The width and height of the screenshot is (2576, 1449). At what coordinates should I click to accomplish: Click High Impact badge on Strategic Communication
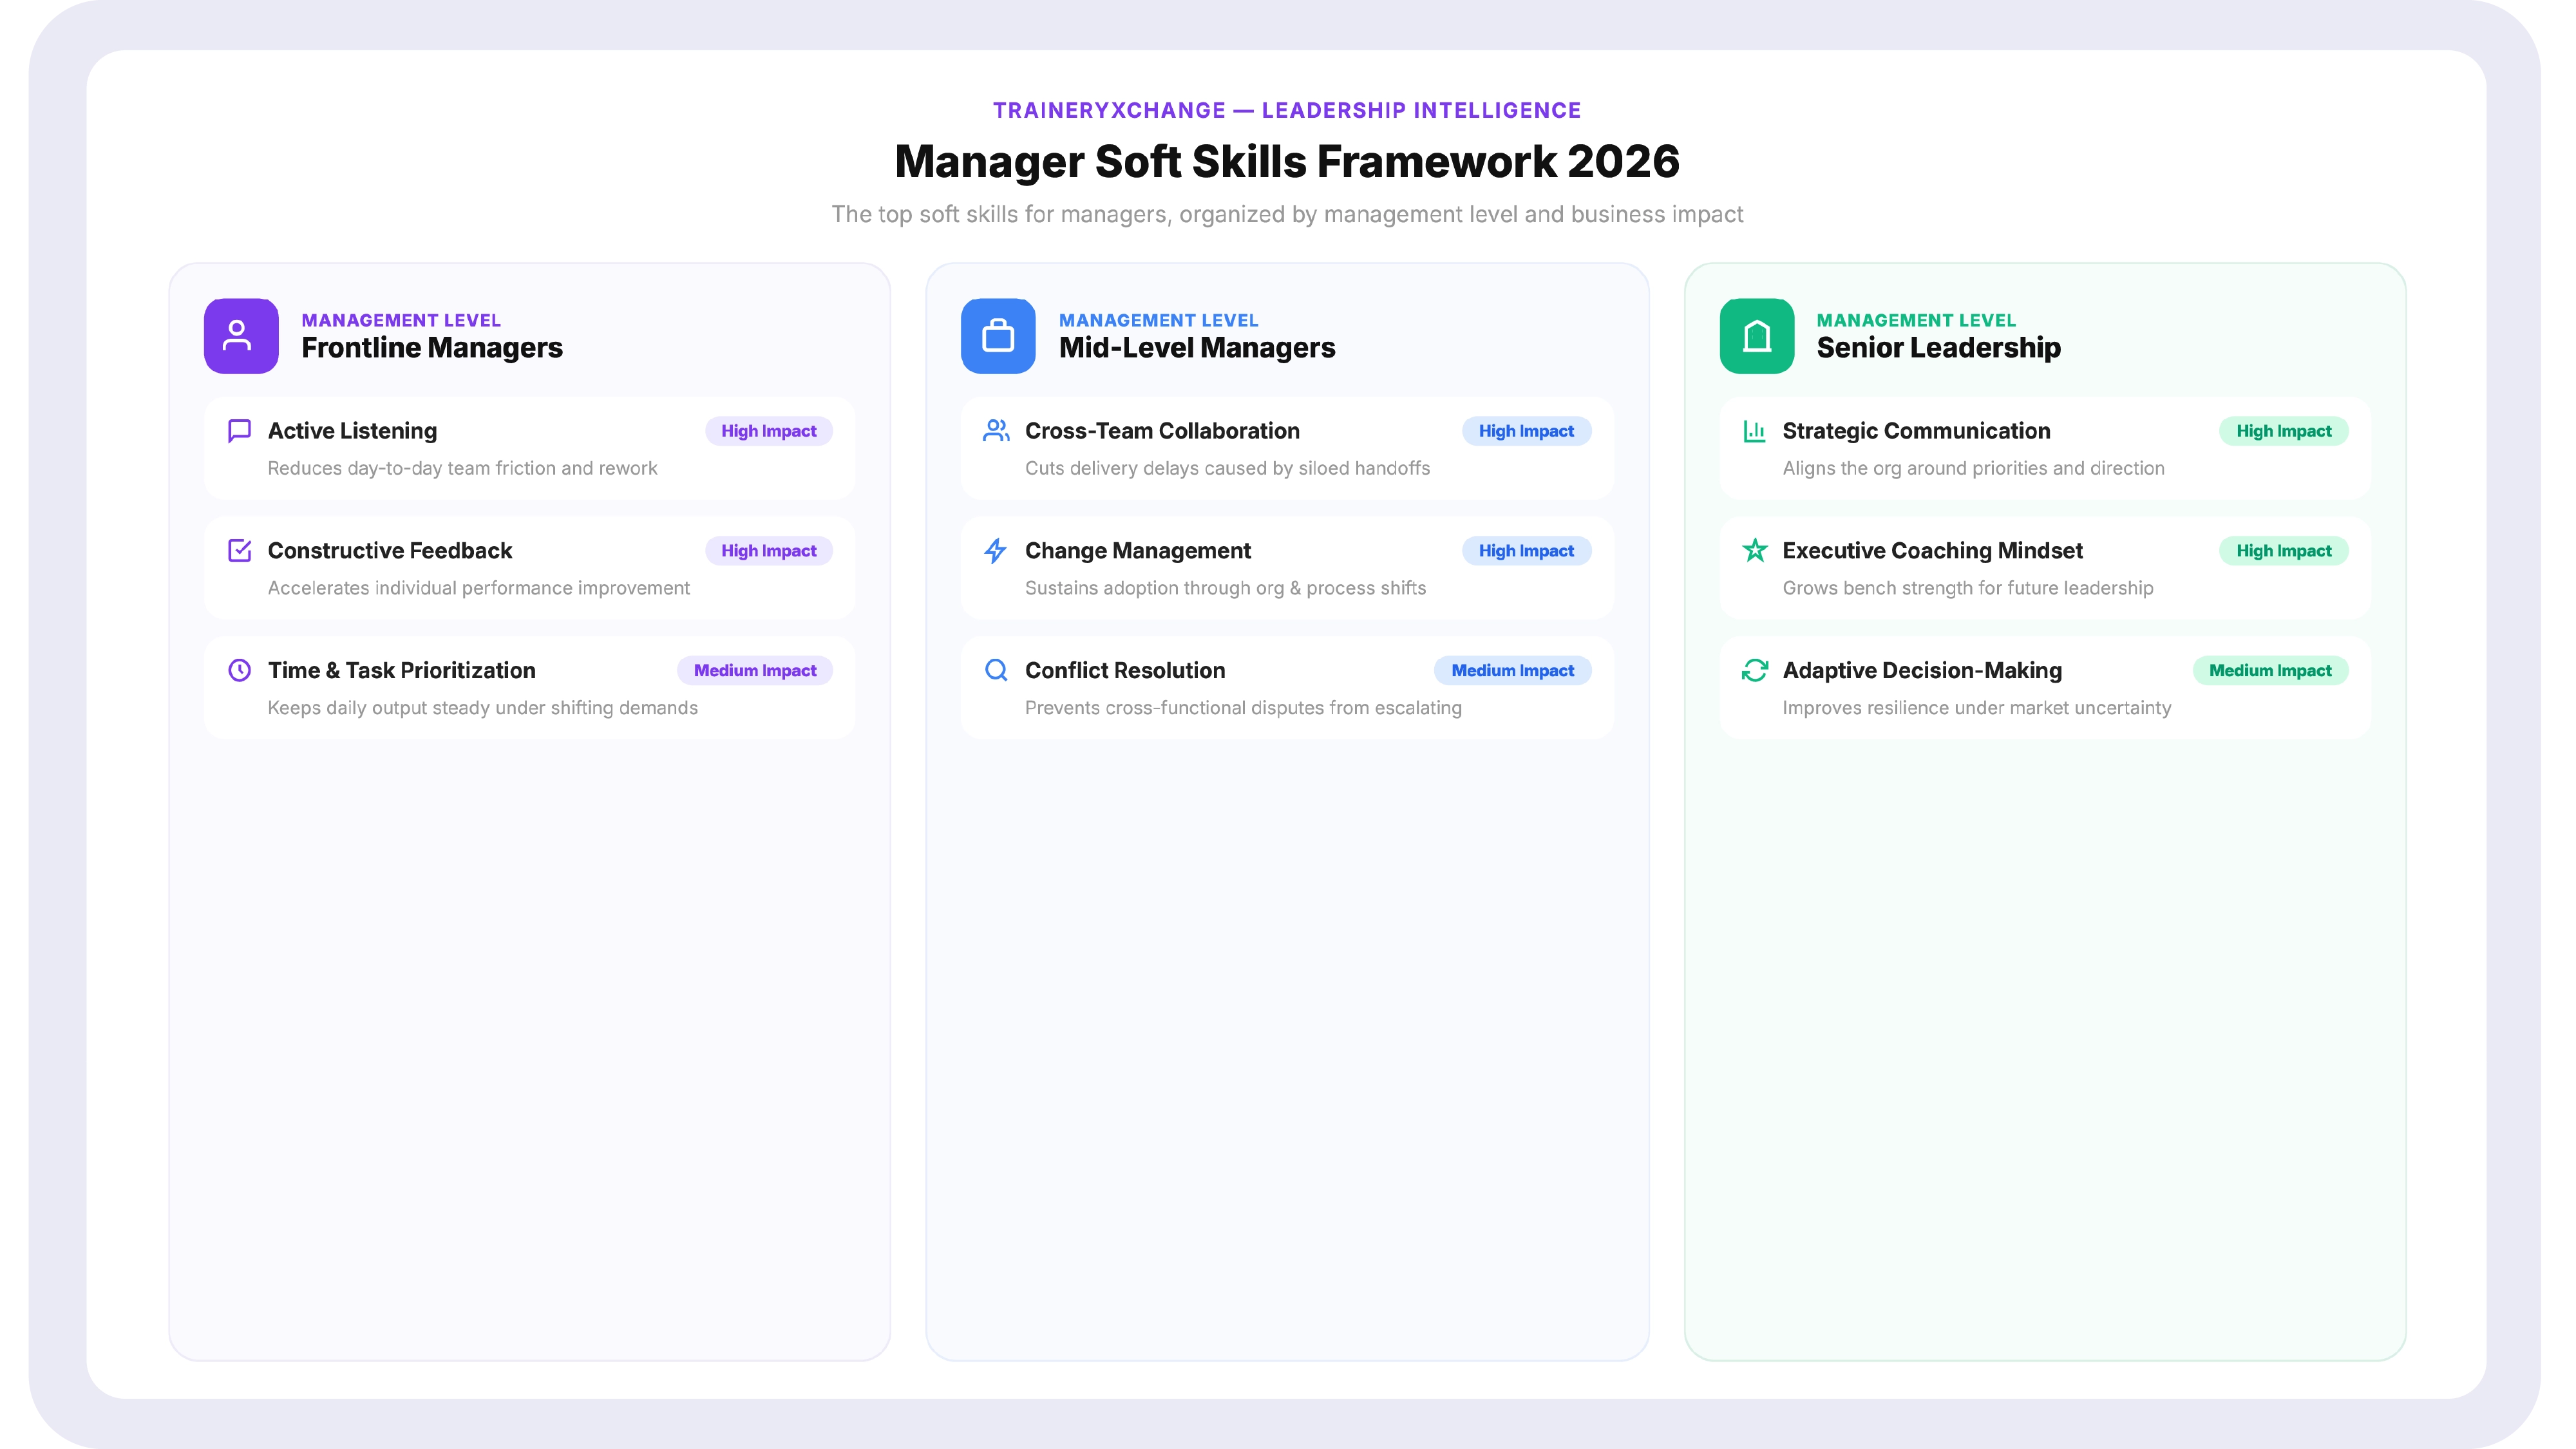[x=2284, y=431]
